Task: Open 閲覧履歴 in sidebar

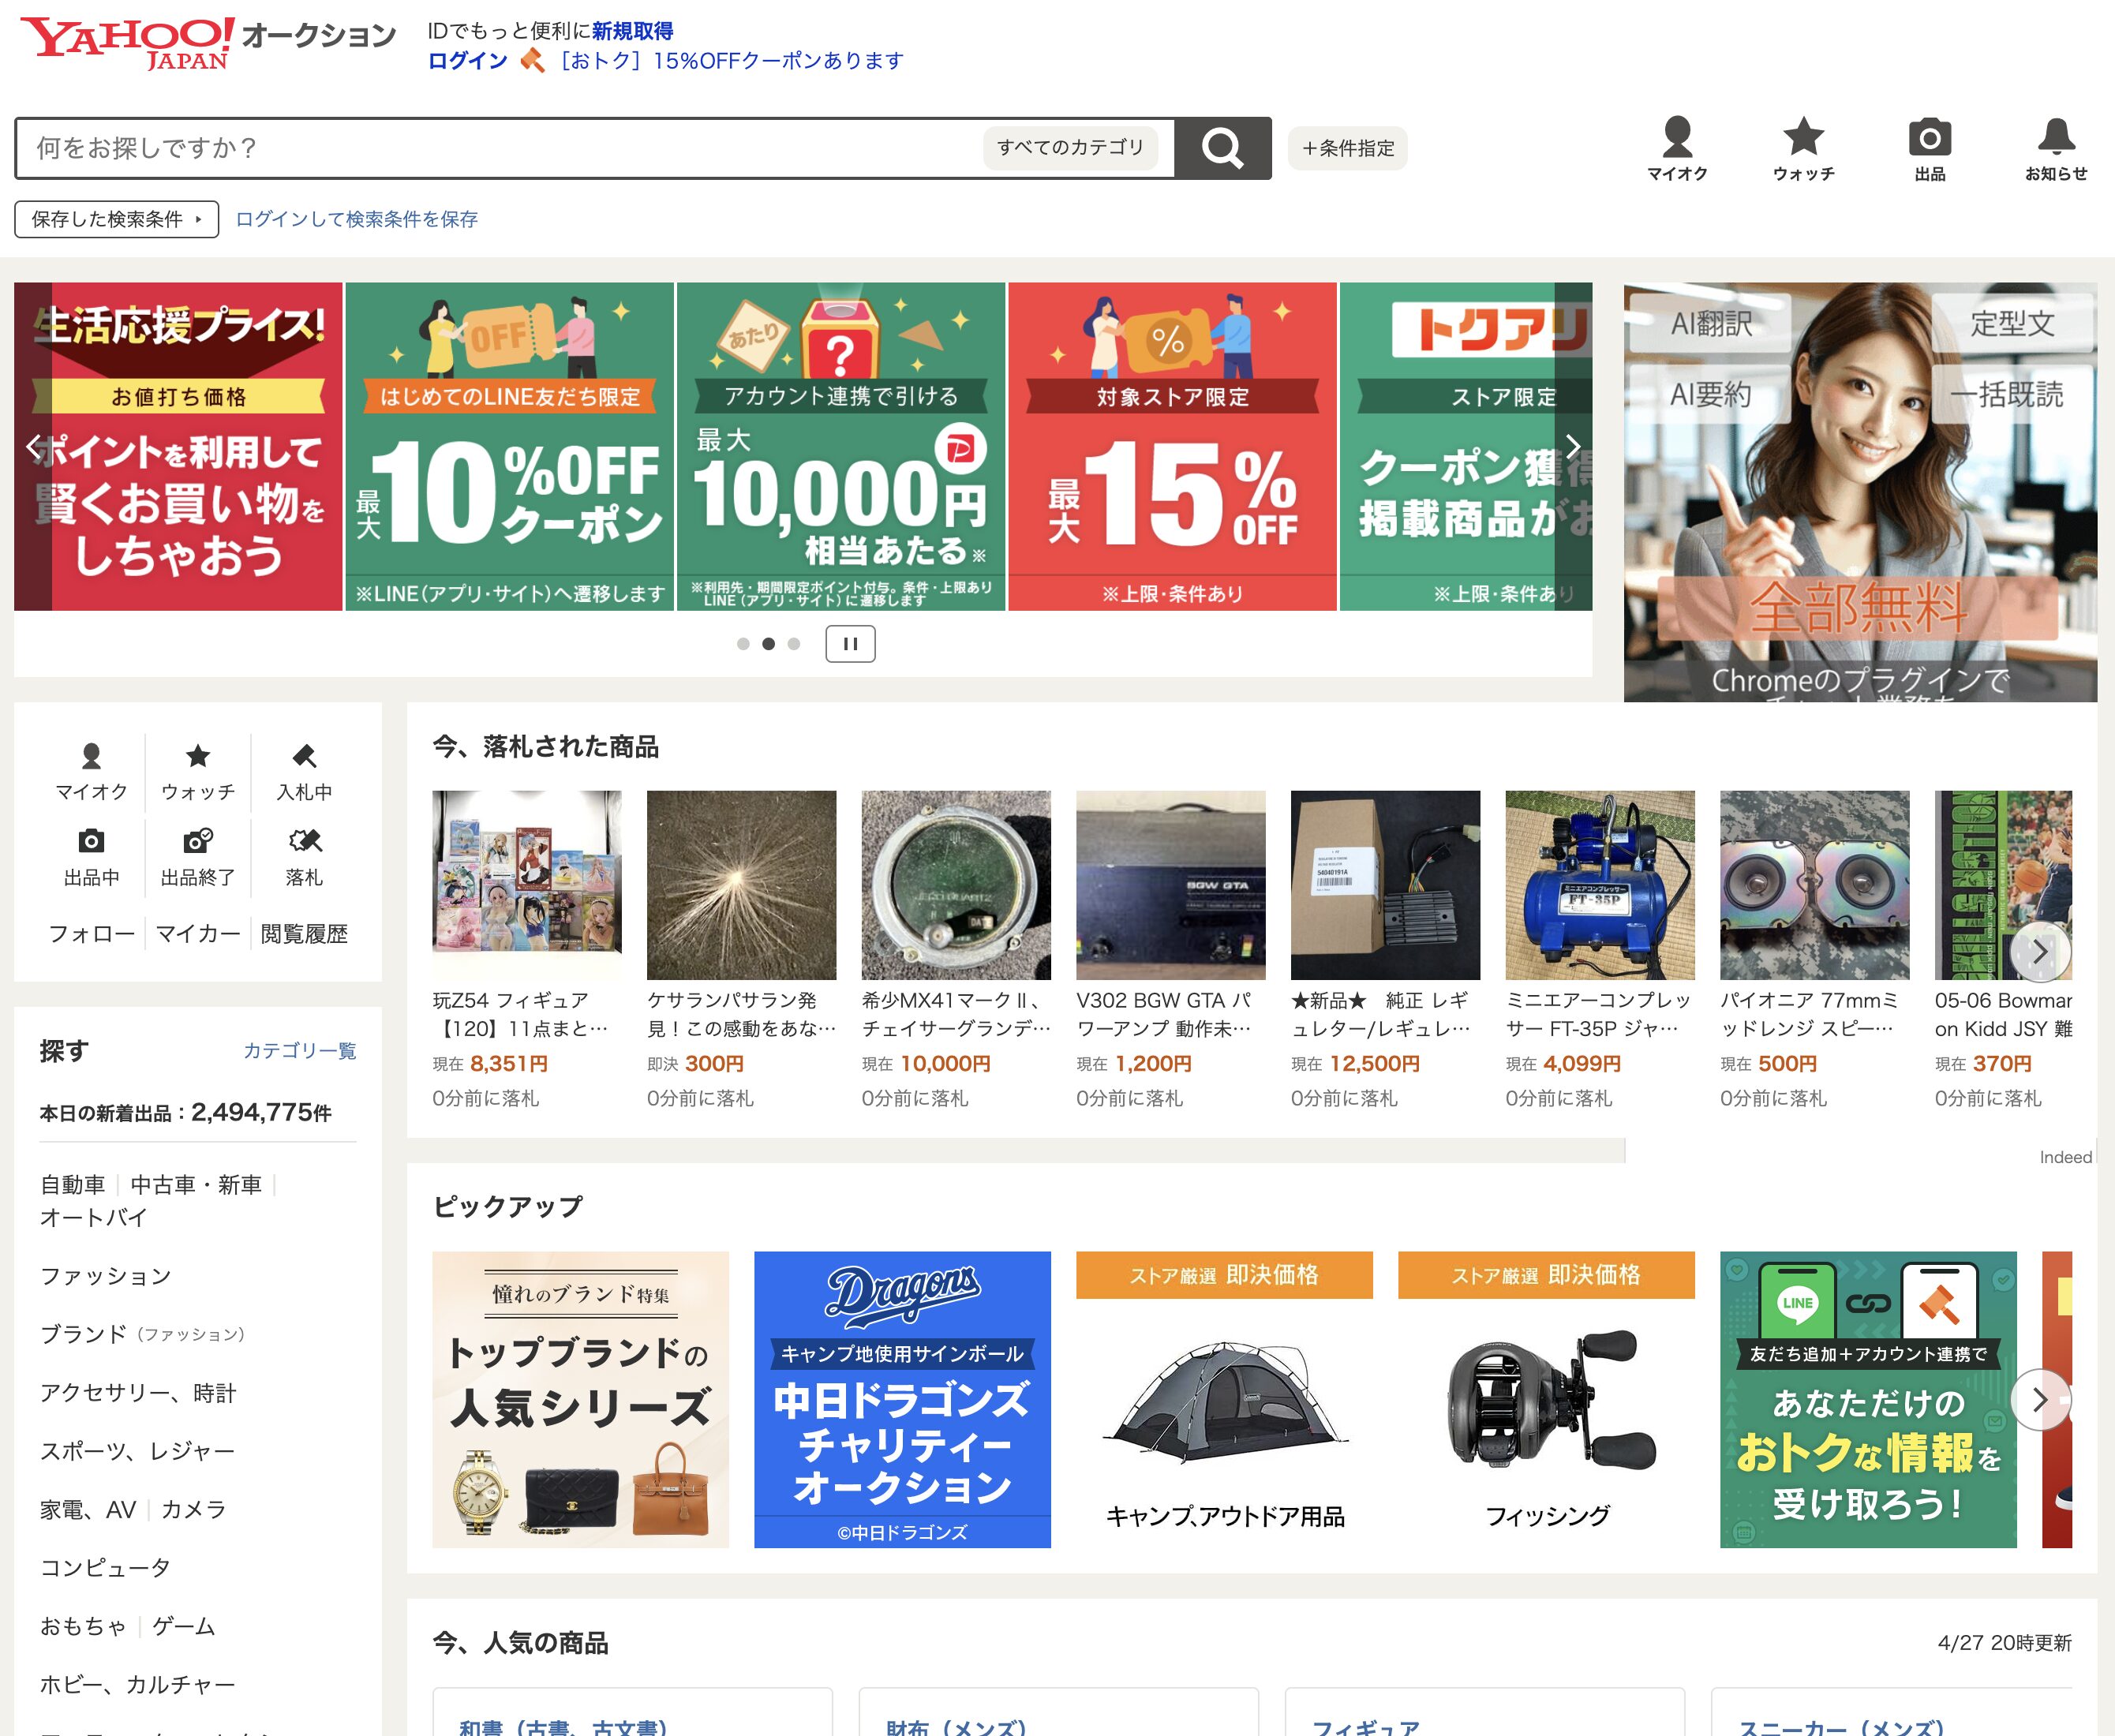Action: (304, 934)
